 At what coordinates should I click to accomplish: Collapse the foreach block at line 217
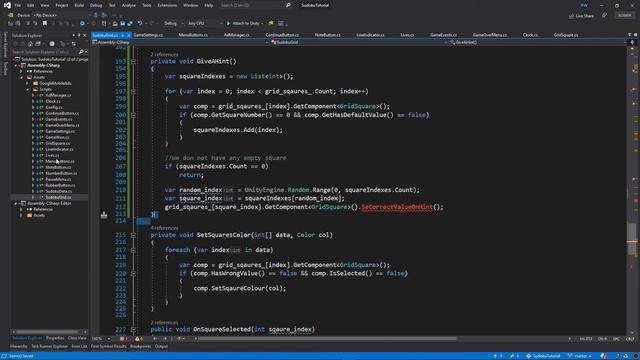coord(133,250)
